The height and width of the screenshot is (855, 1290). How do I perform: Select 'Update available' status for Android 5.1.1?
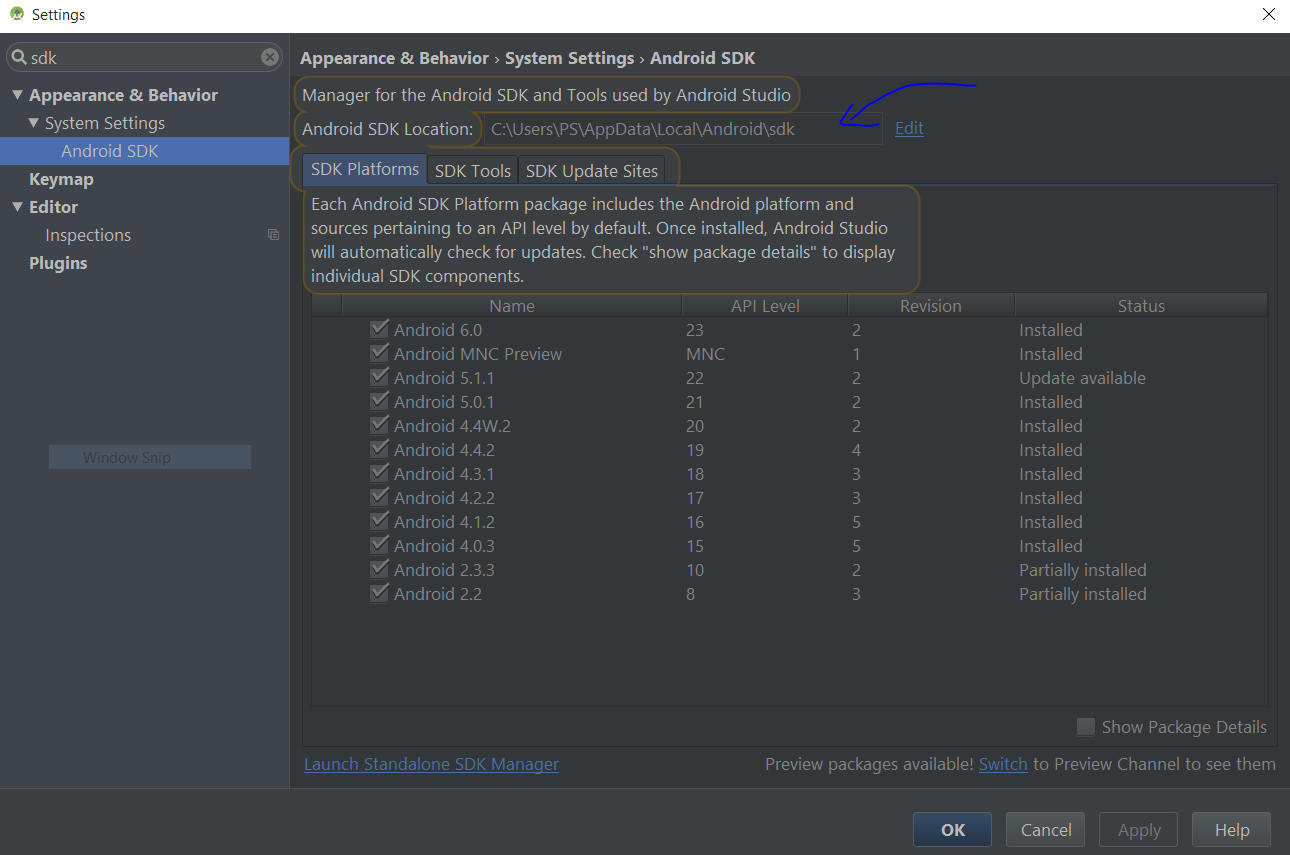1082,378
